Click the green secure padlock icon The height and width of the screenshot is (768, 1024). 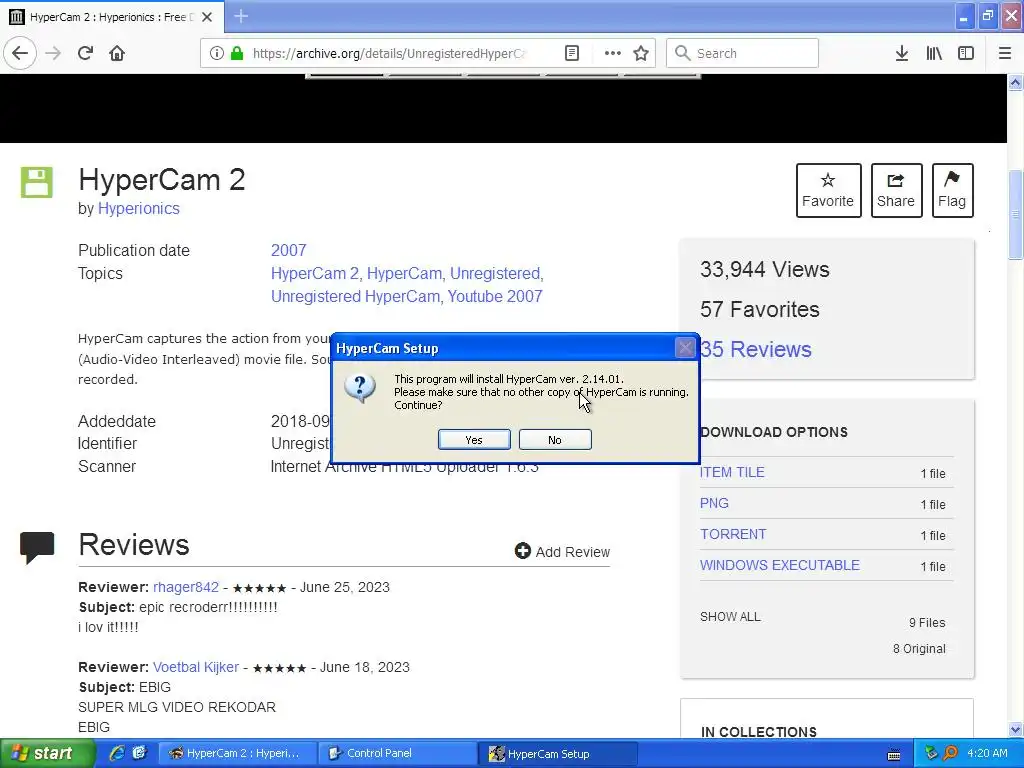[237, 53]
